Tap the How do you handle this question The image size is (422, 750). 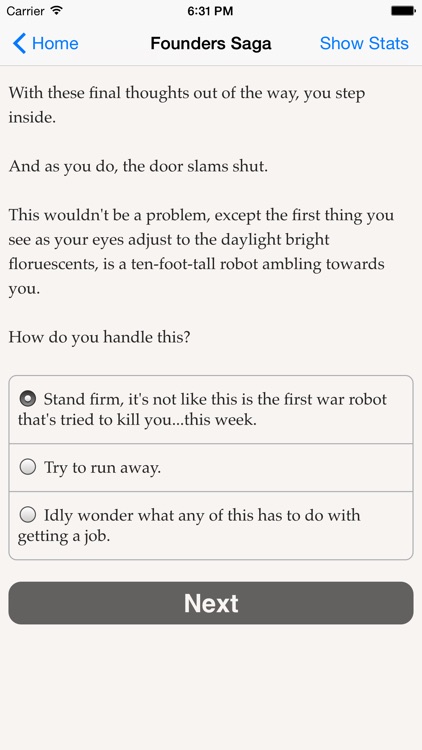pyautogui.click(x=100, y=338)
